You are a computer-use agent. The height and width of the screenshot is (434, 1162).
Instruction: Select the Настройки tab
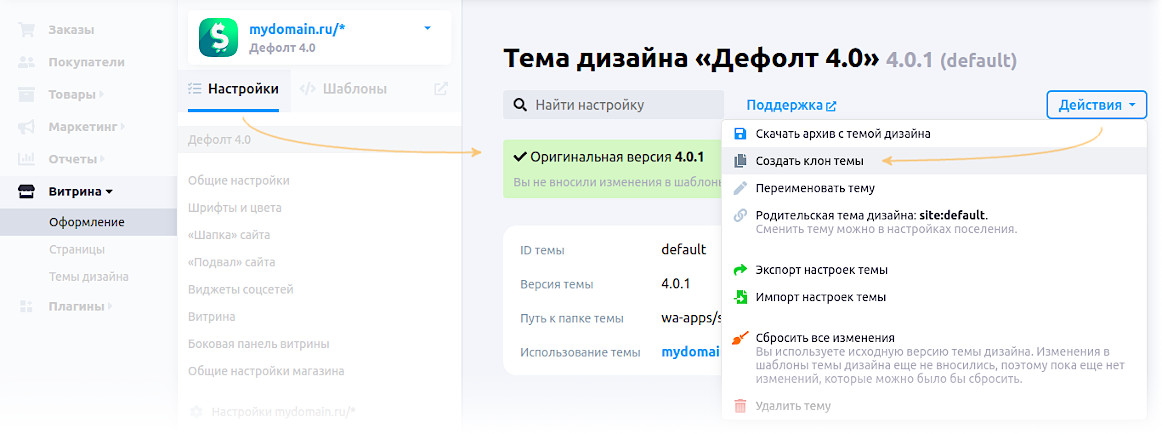[234, 88]
